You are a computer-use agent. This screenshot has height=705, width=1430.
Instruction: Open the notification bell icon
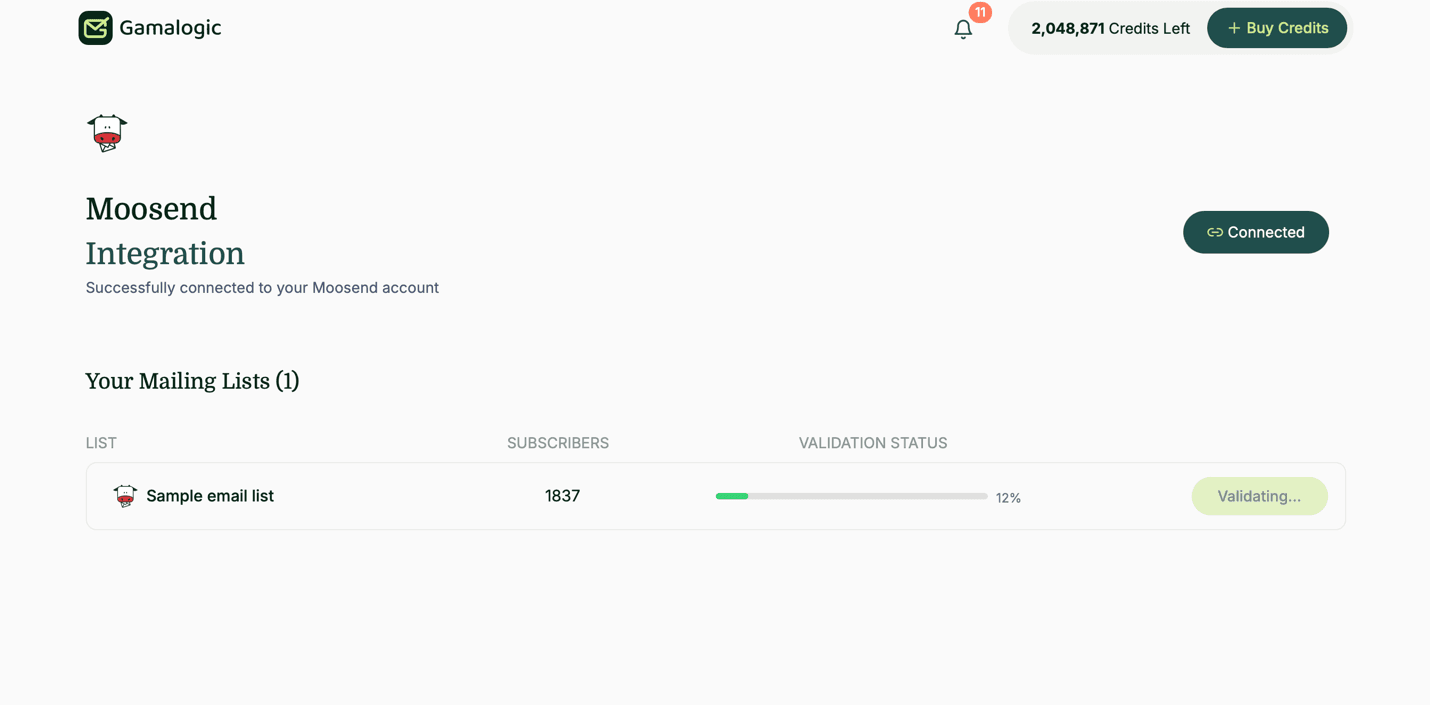click(963, 29)
